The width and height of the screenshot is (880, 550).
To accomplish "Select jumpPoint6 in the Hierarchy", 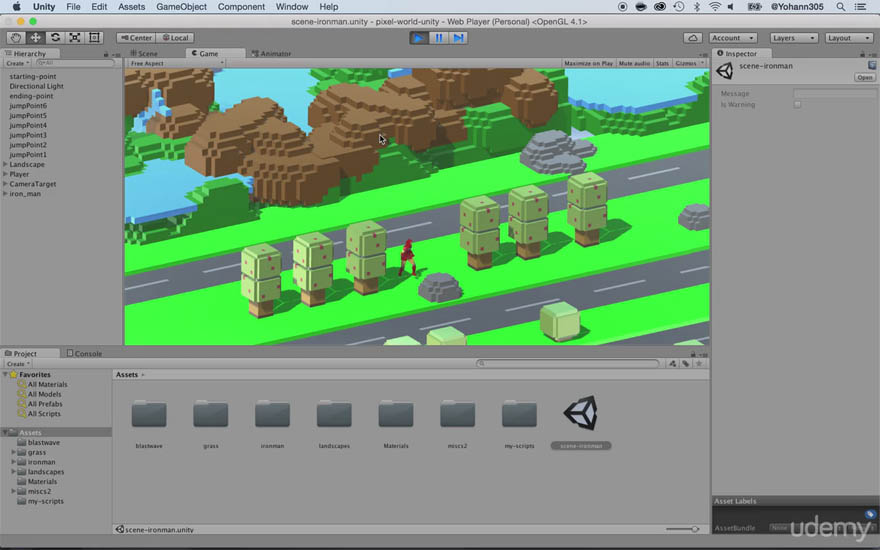I will click(28, 106).
